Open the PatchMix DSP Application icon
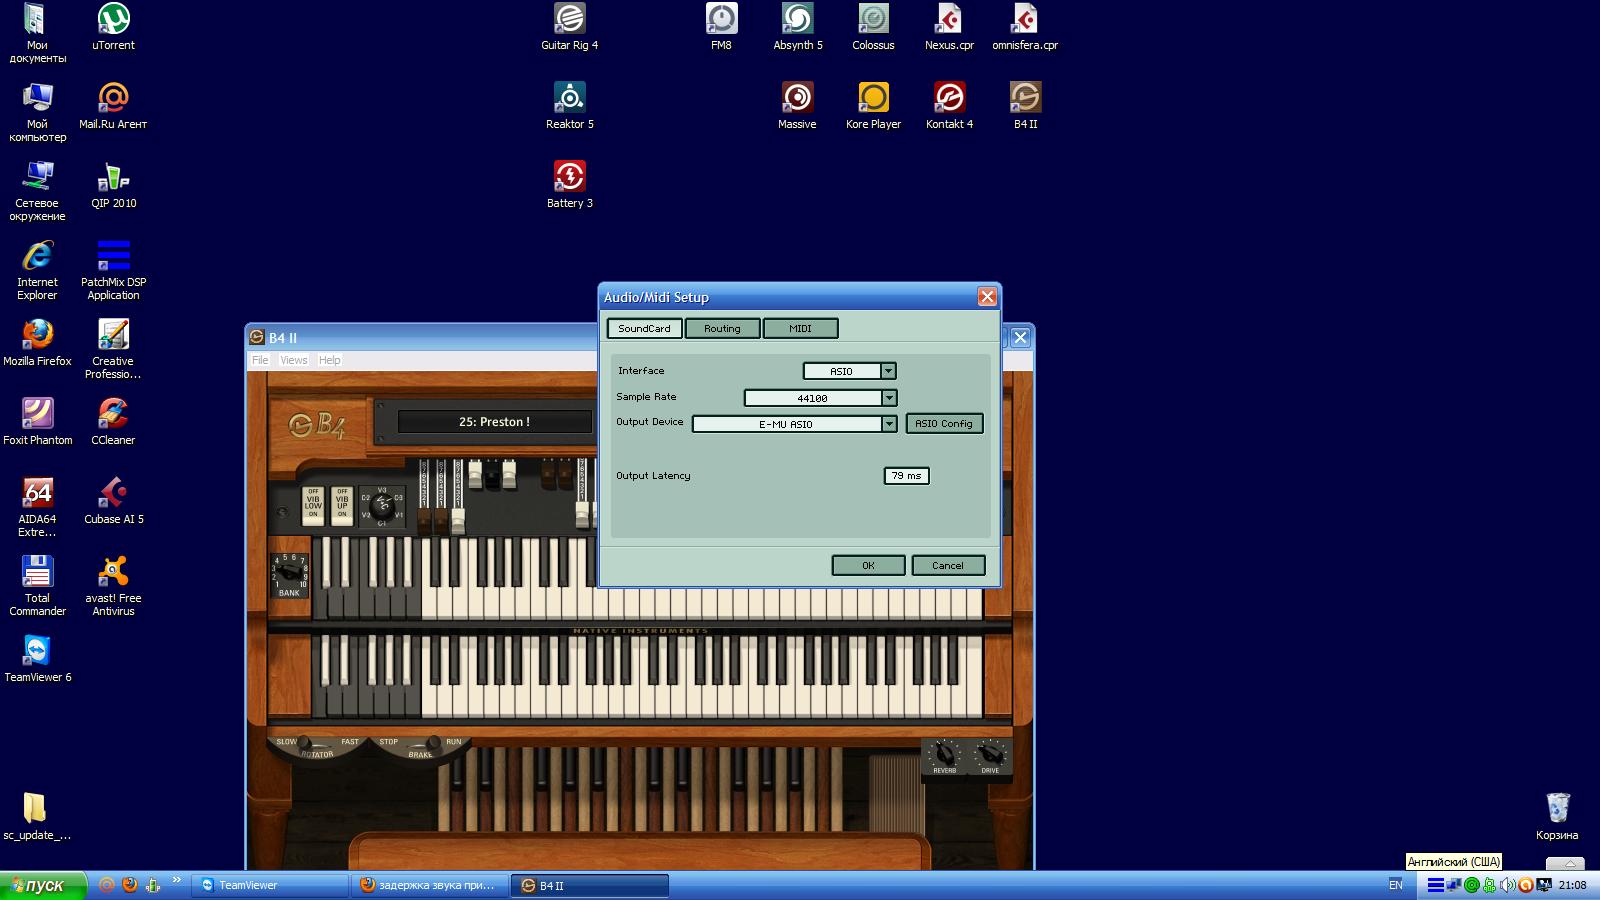 (113, 270)
